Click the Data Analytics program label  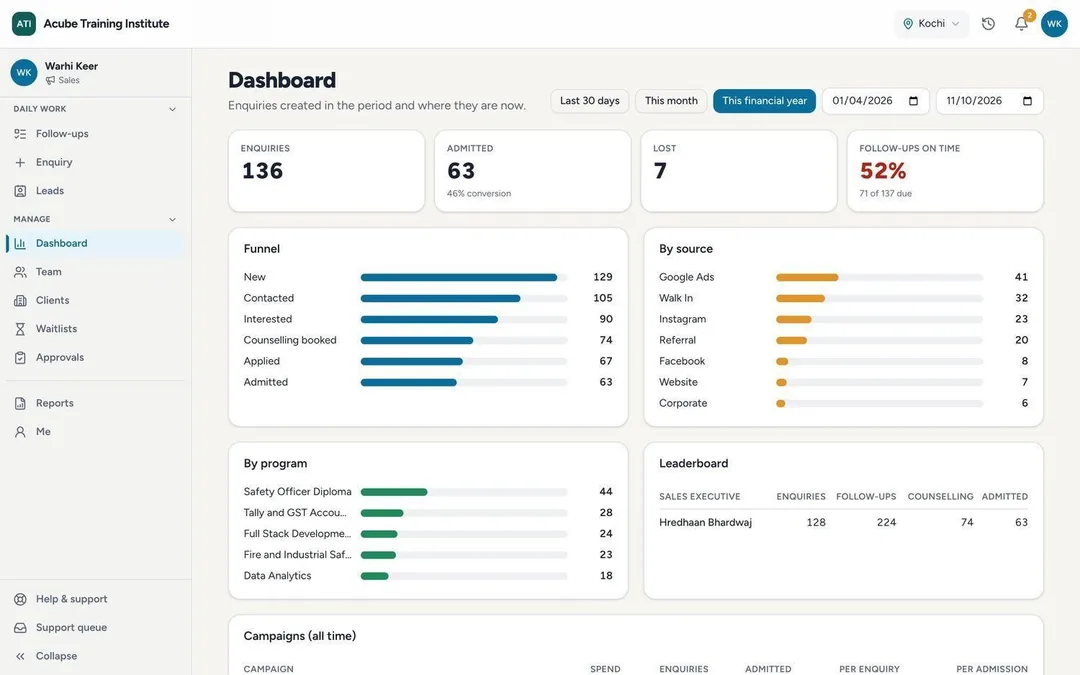point(277,576)
